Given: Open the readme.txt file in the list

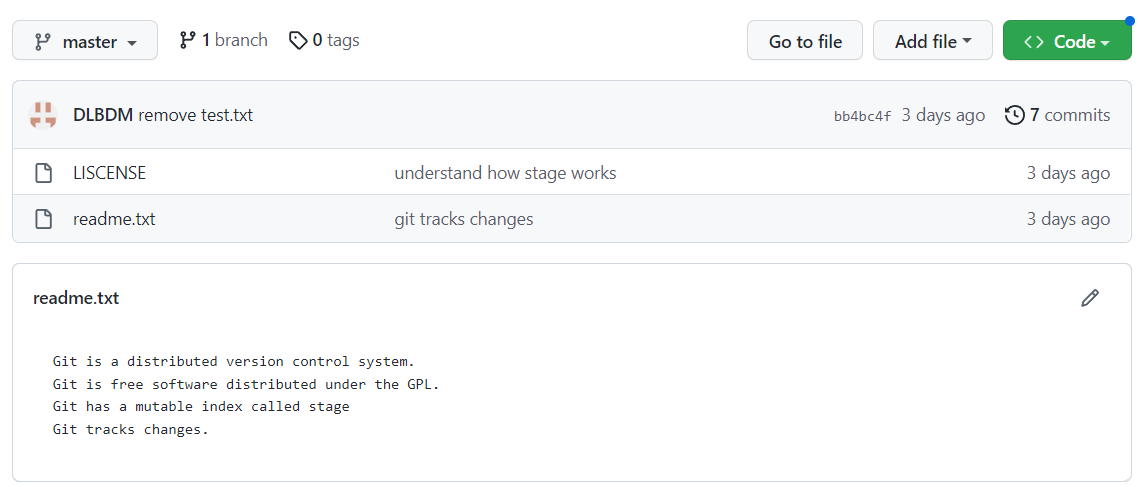Looking at the screenshot, I should (114, 219).
